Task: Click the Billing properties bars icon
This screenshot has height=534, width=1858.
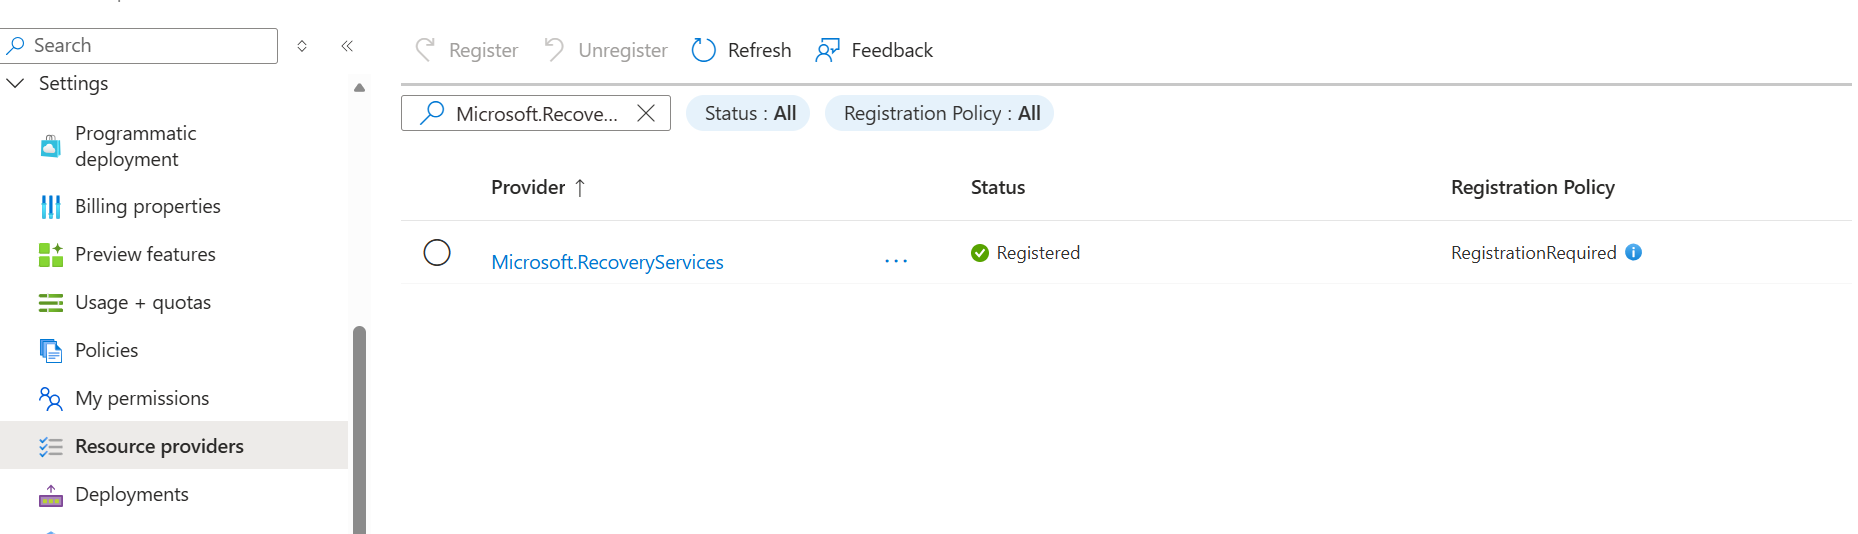Action: [50, 206]
